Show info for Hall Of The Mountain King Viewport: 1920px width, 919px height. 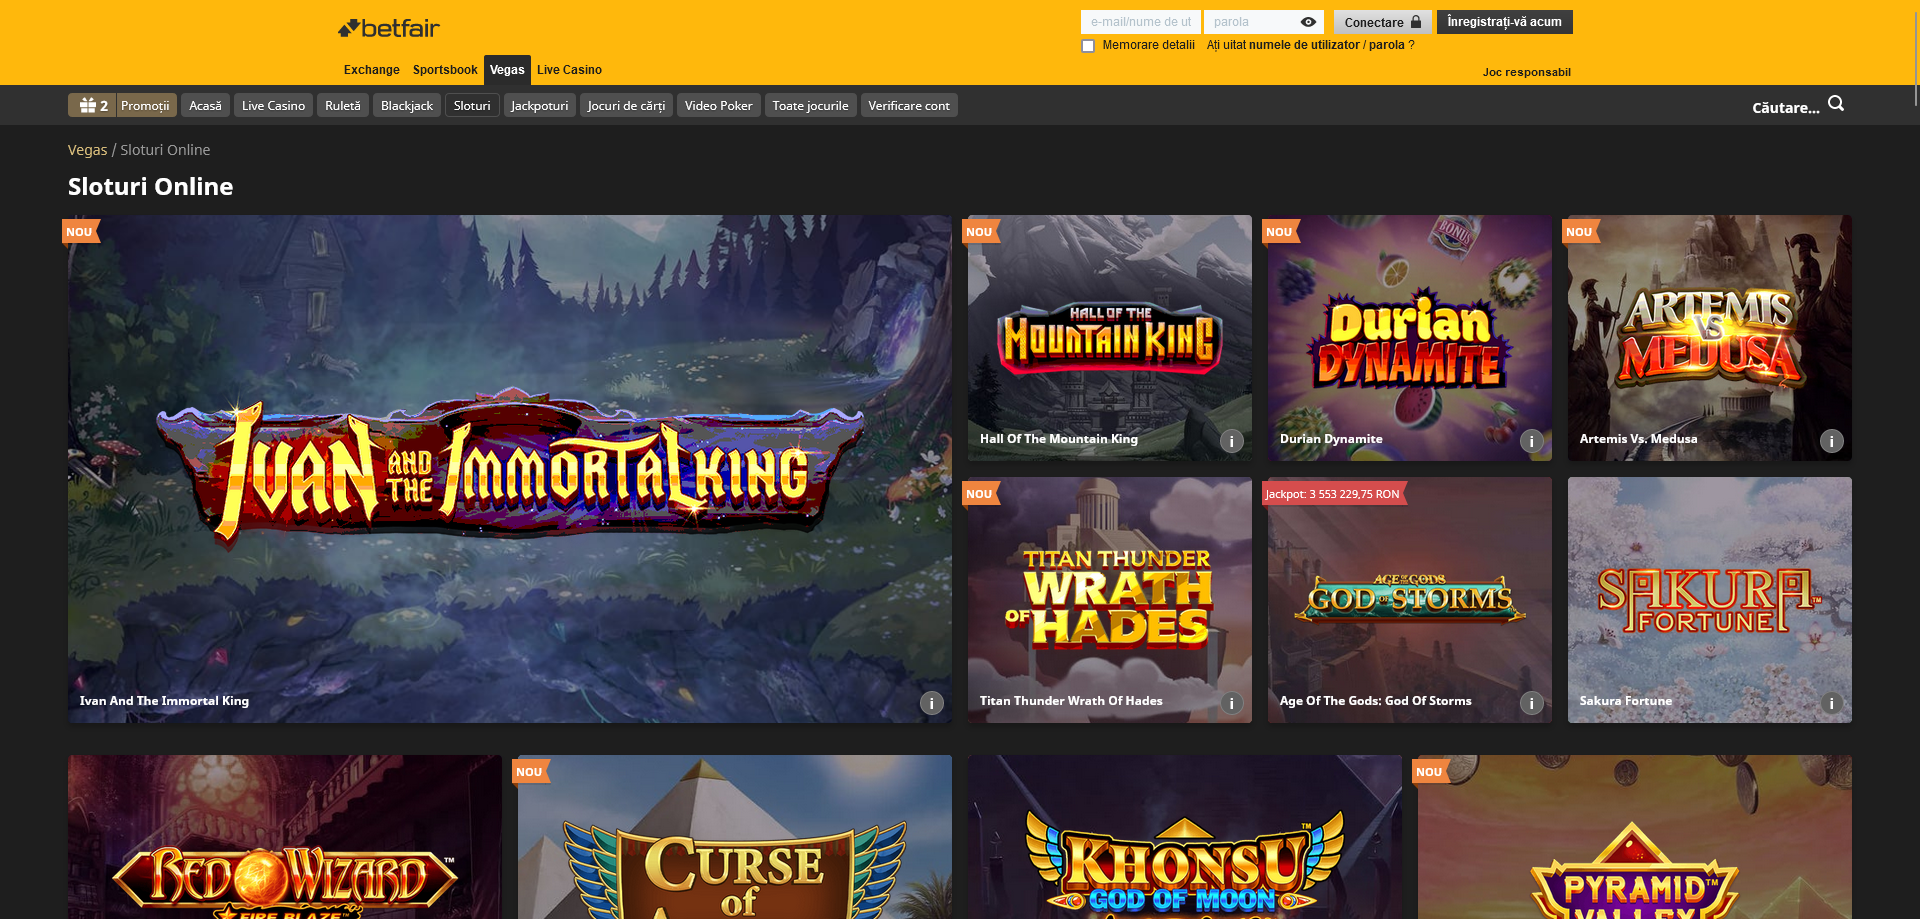tap(1231, 441)
